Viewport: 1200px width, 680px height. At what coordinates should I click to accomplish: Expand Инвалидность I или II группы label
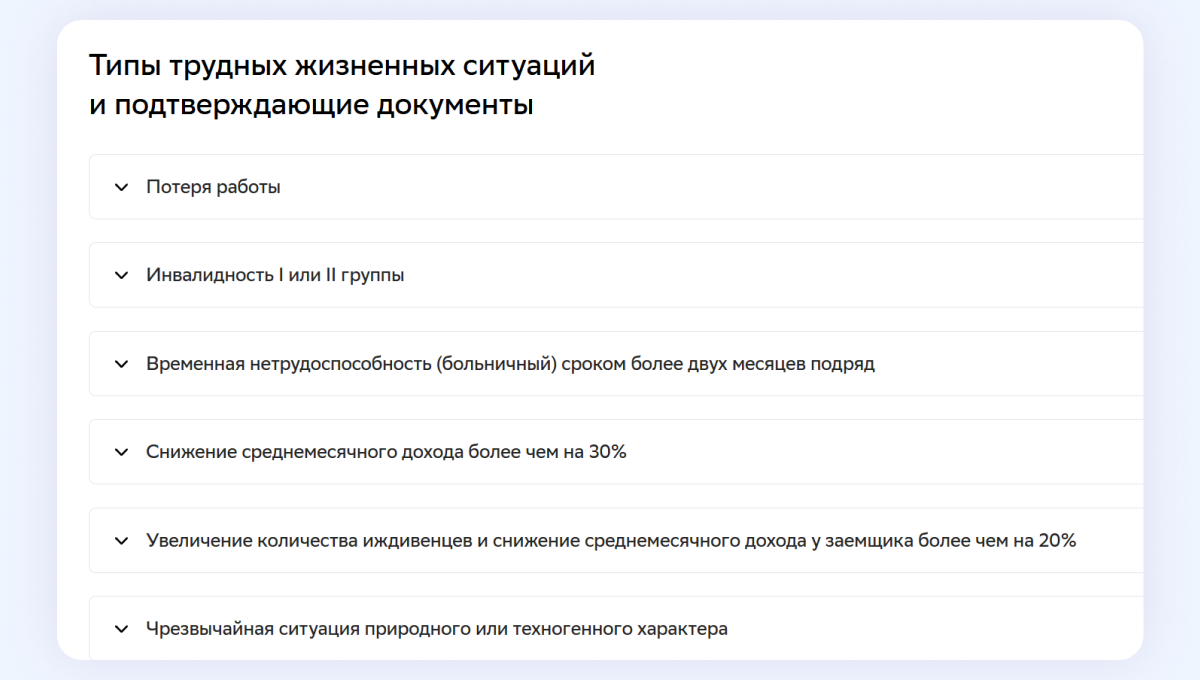[x=275, y=275]
